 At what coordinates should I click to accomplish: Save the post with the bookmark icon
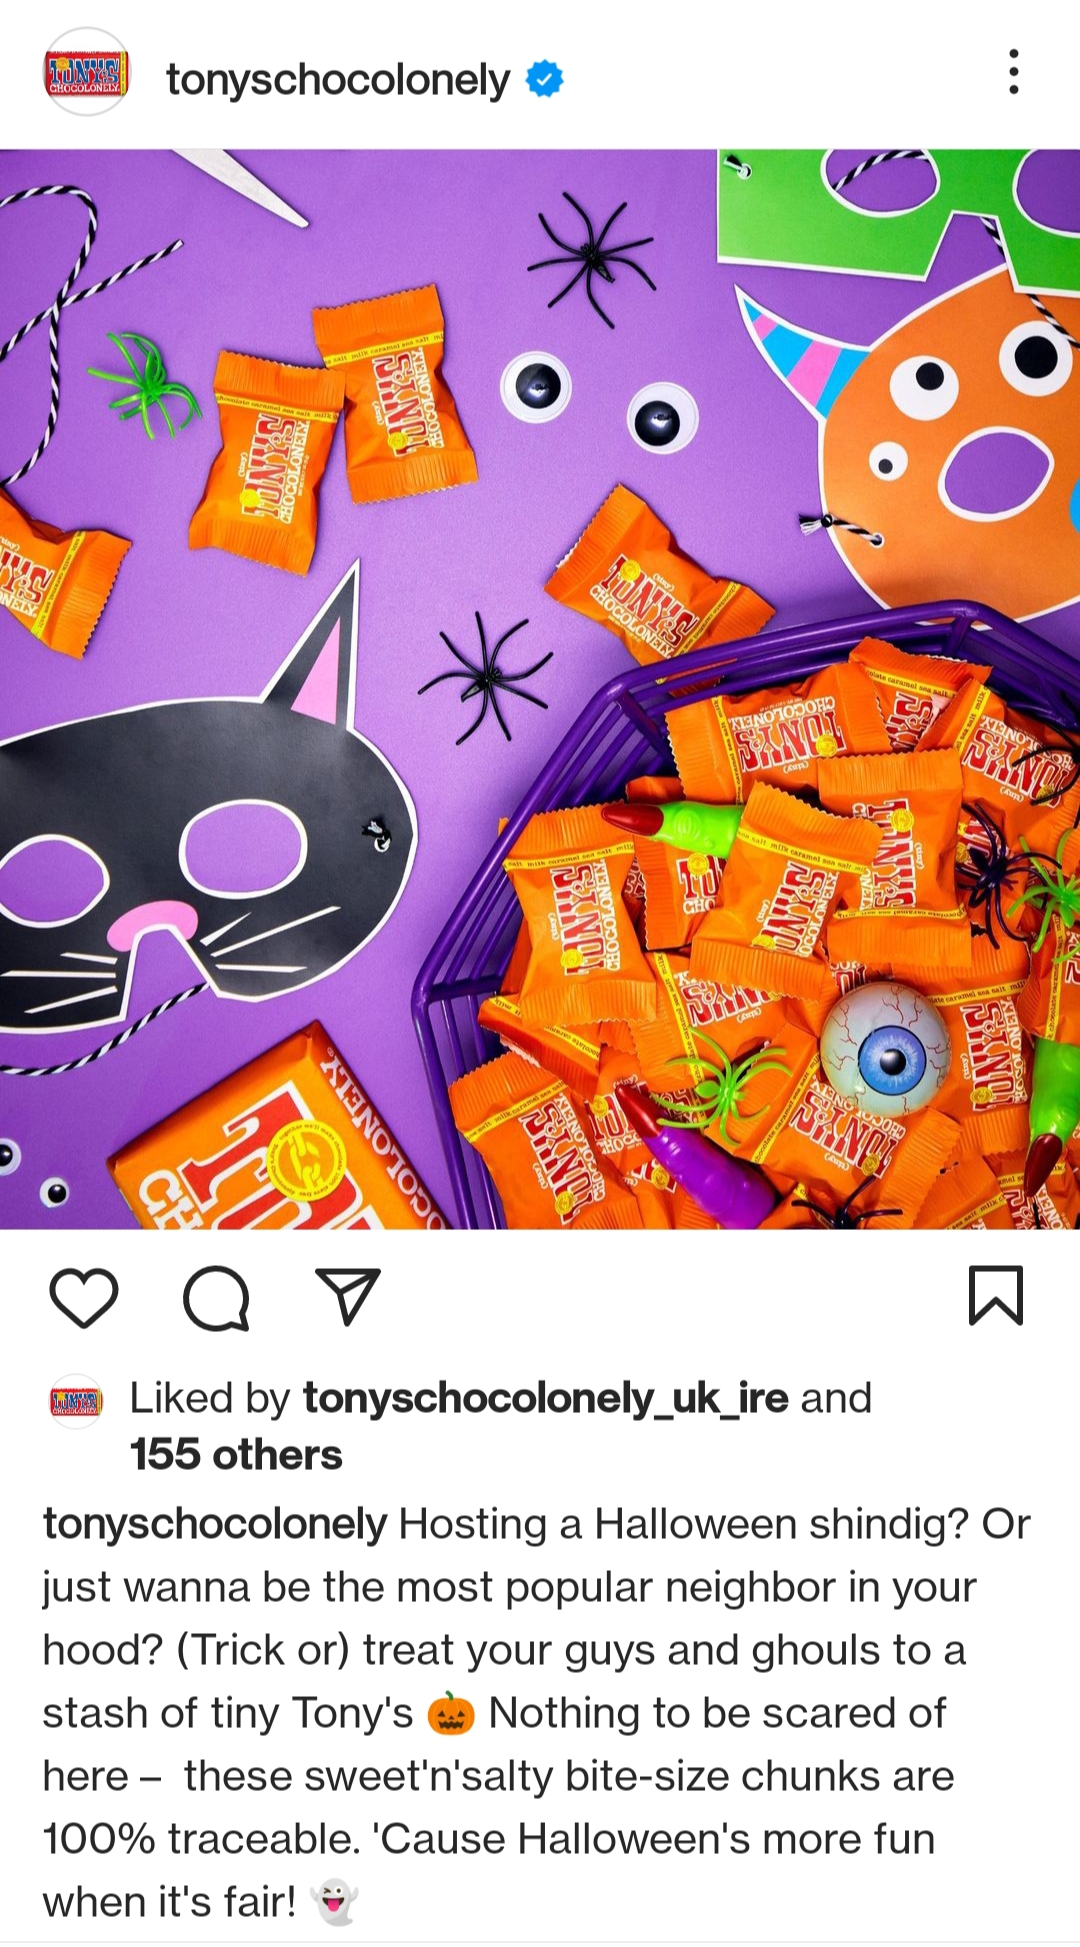click(x=996, y=1295)
